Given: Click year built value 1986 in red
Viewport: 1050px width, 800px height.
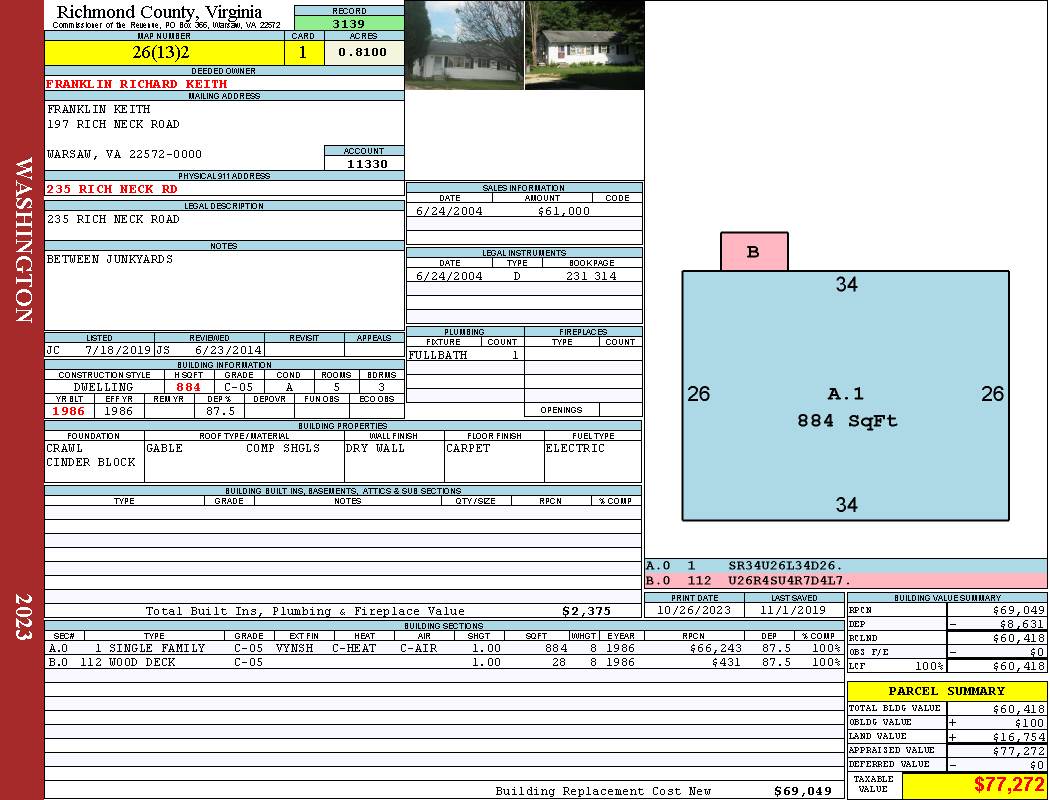Looking at the screenshot, I should pos(69,411).
